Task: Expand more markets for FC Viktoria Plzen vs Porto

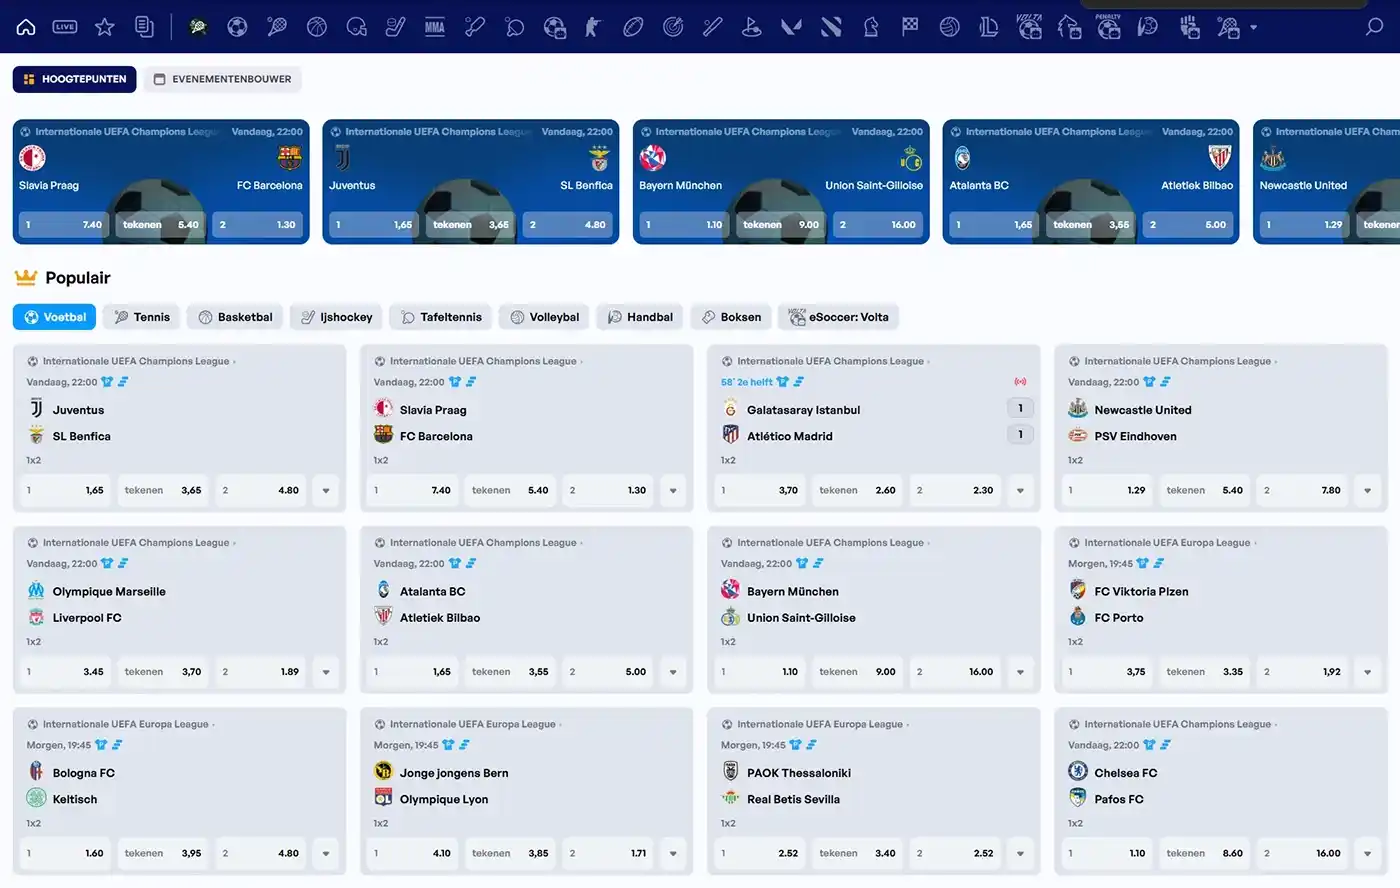Action: coord(1367,672)
